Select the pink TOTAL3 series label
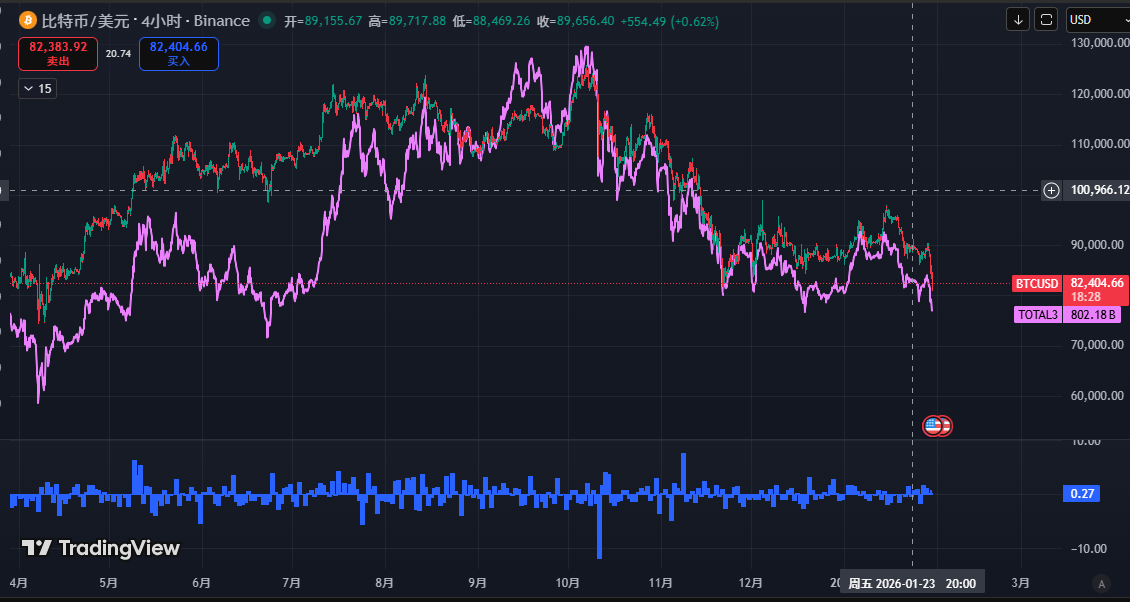 tap(1038, 315)
